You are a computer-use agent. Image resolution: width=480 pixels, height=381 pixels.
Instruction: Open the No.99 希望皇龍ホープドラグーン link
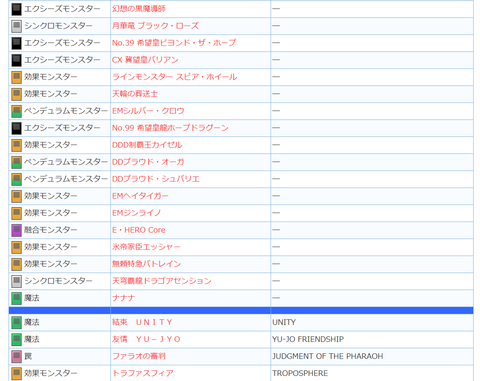(170, 128)
